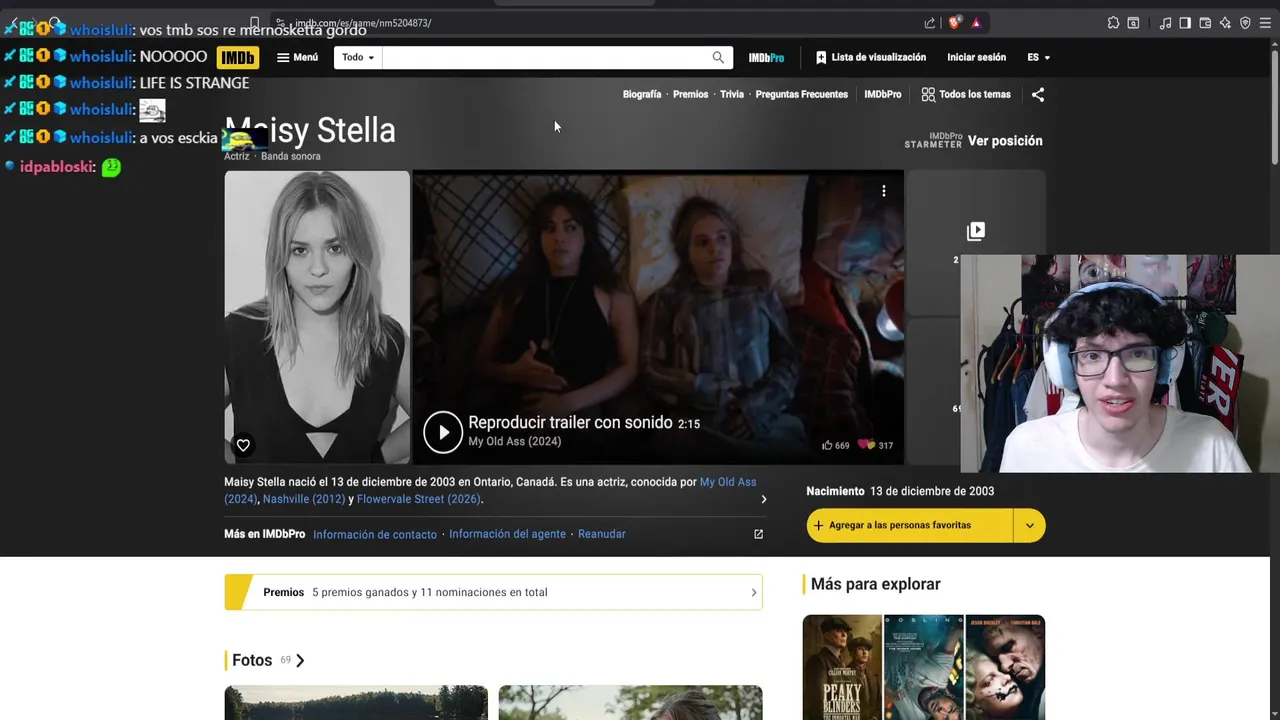This screenshot has height=720, width=1280.
Task: Expand the biography with the chevron arrow
Action: (764, 499)
